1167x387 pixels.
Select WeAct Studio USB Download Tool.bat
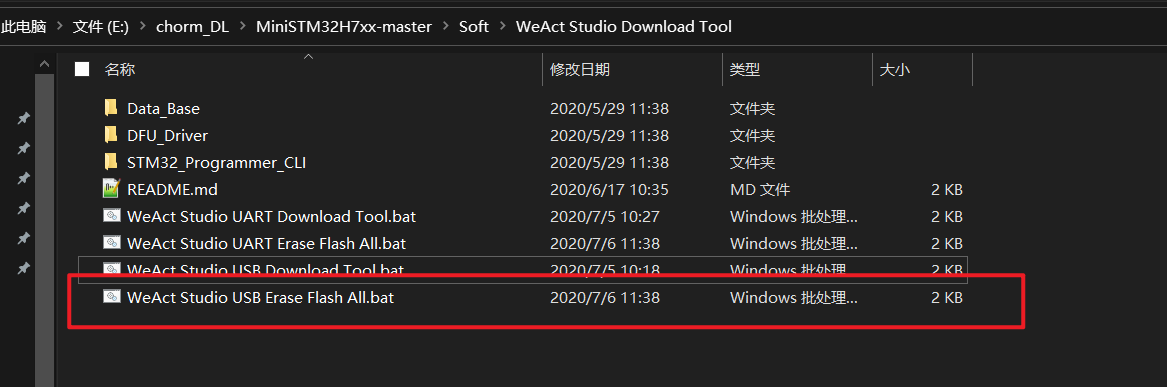[266, 269]
